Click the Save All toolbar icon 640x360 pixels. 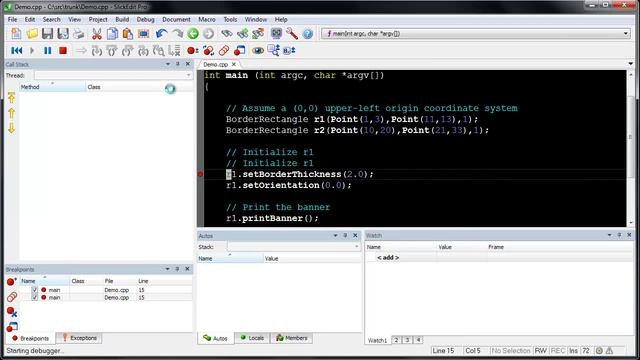click(63, 33)
